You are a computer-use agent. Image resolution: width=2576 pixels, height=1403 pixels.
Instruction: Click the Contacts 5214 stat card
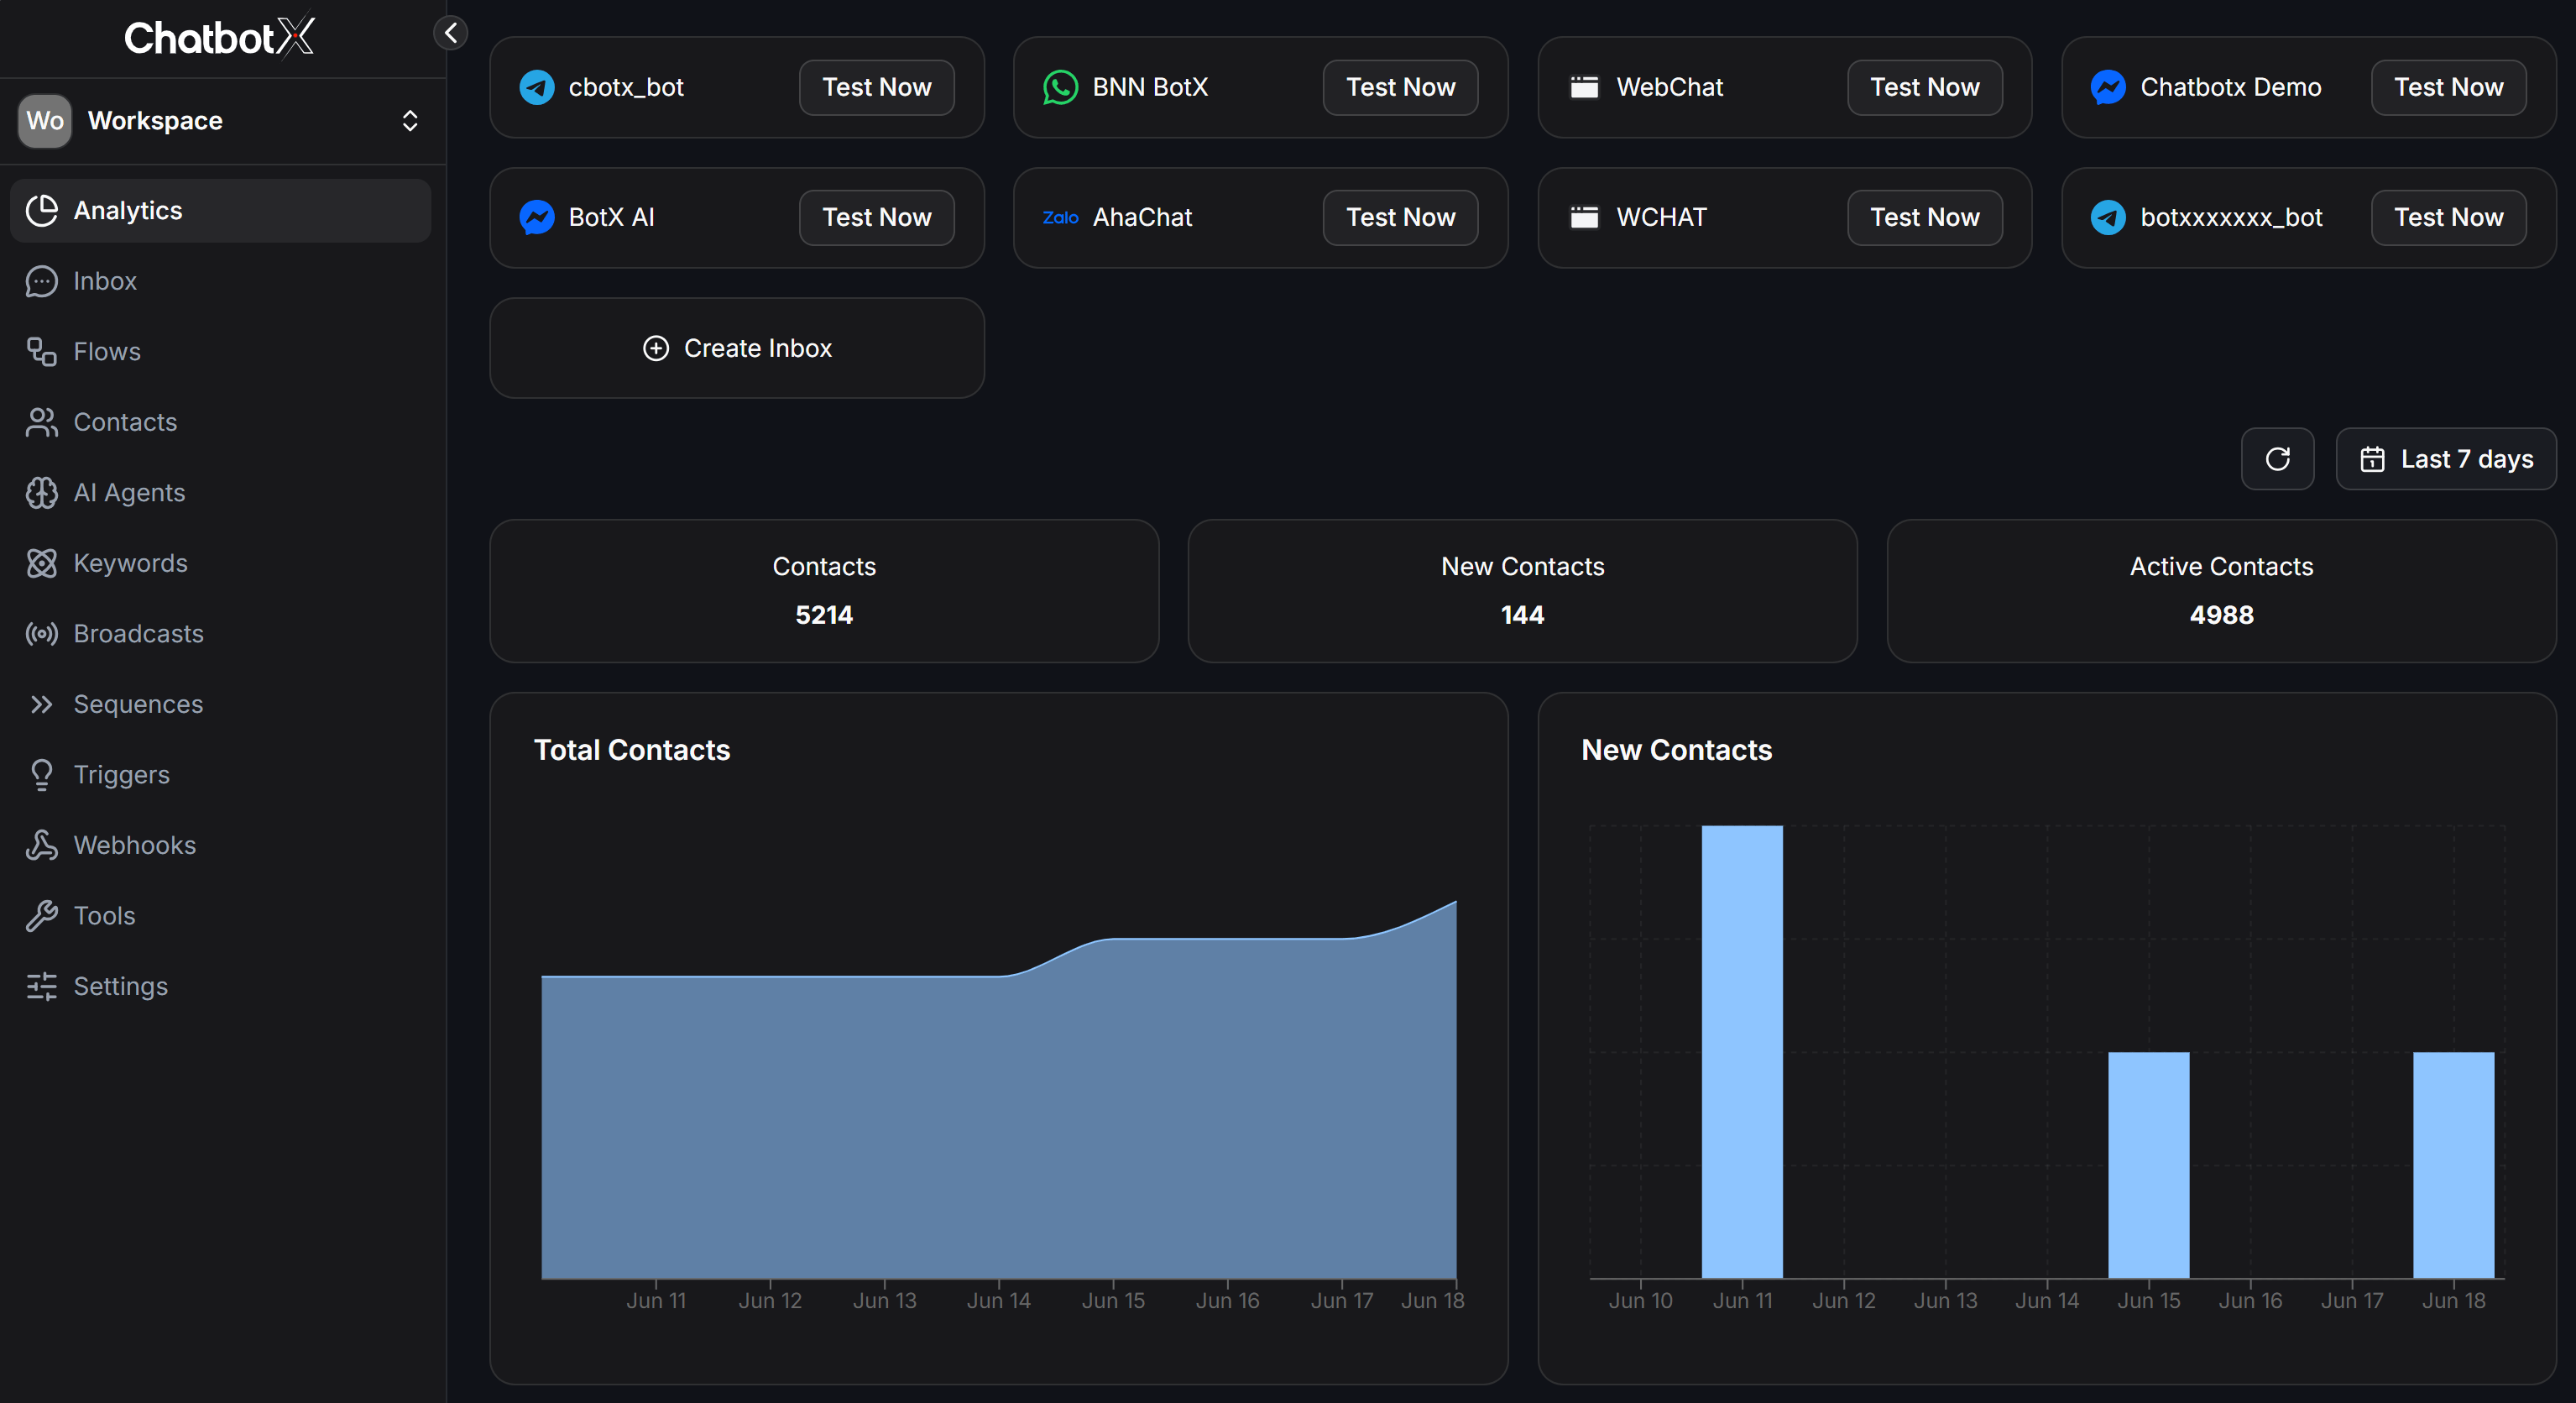coord(824,591)
